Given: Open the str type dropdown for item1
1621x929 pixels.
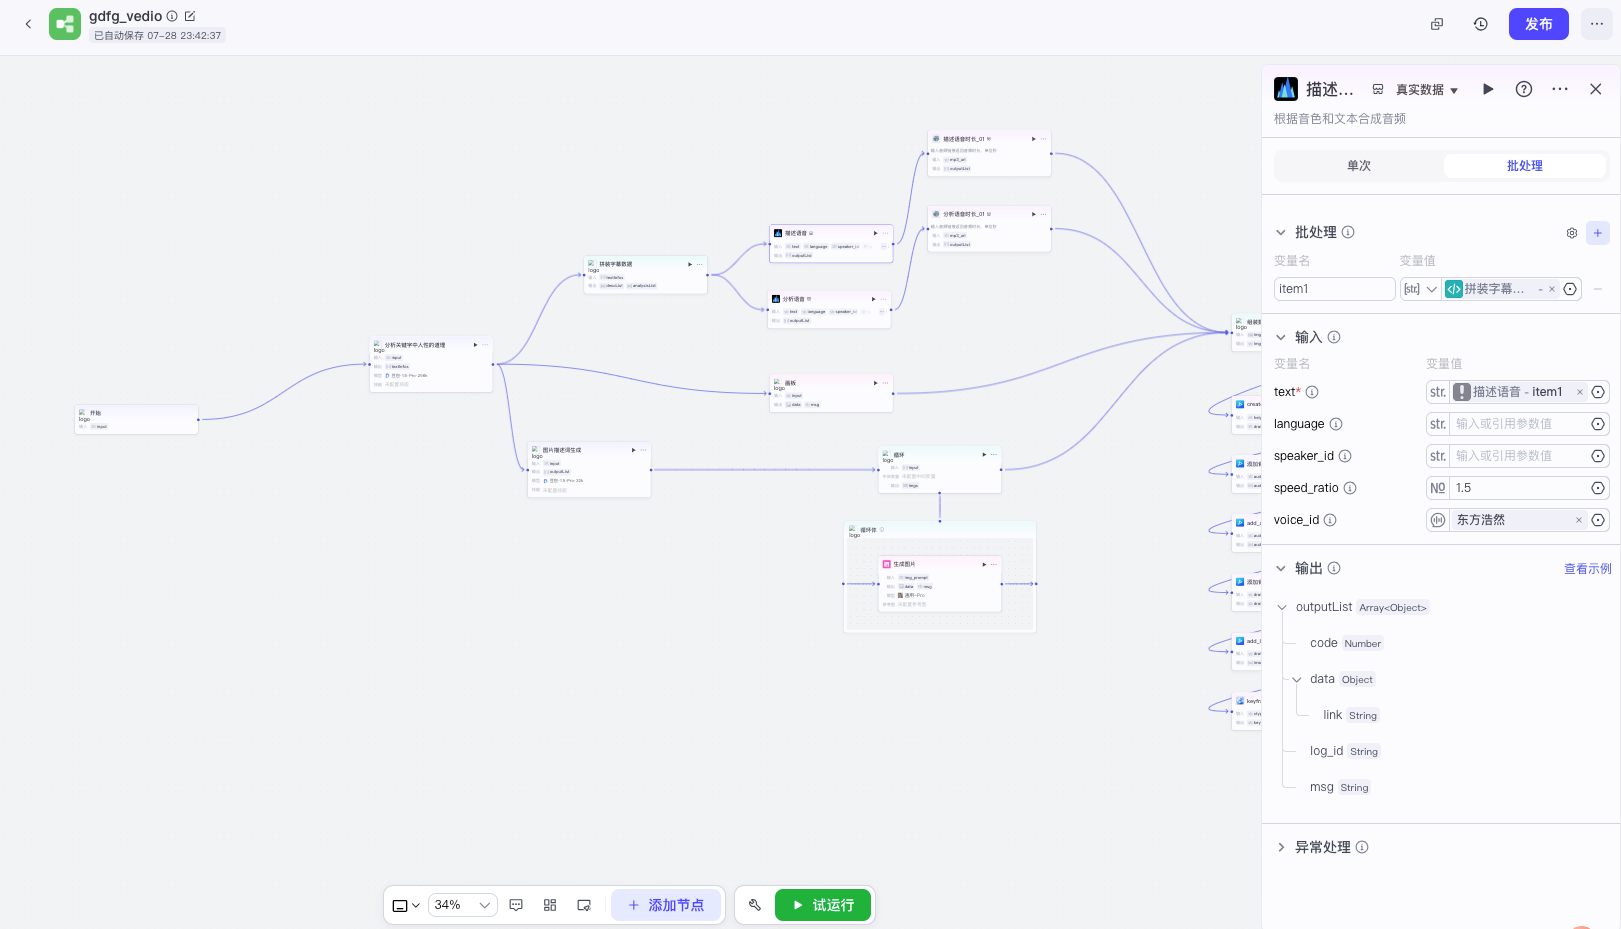Looking at the screenshot, I should coord(1420,289).
